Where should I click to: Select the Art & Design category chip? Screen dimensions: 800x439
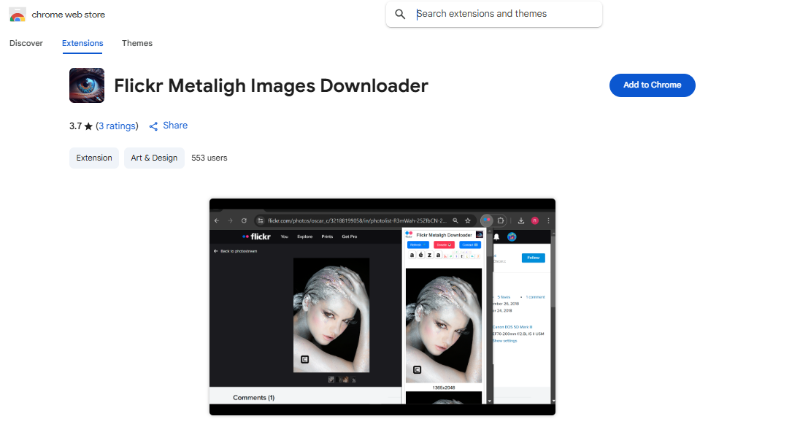pos(154,158)
